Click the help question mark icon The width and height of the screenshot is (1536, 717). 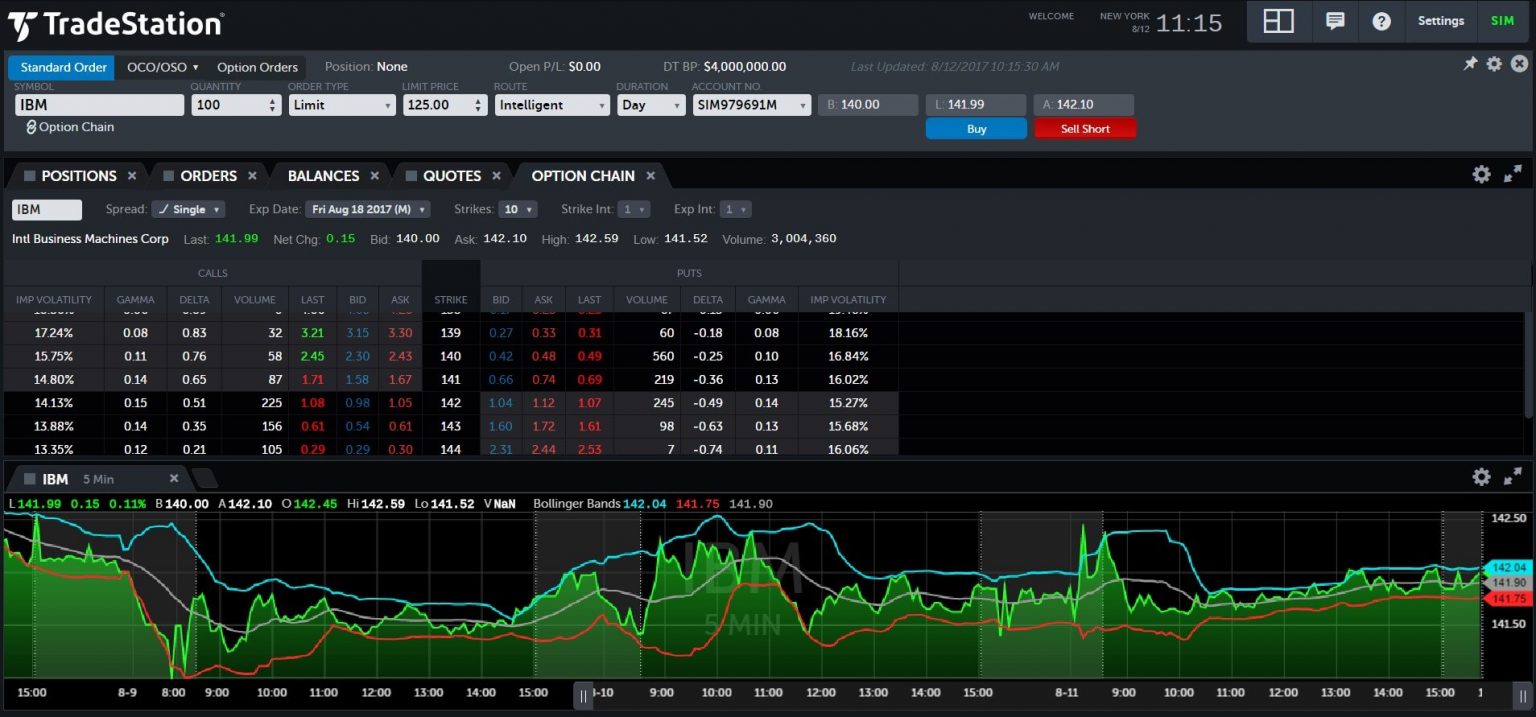pos(1381,21)
